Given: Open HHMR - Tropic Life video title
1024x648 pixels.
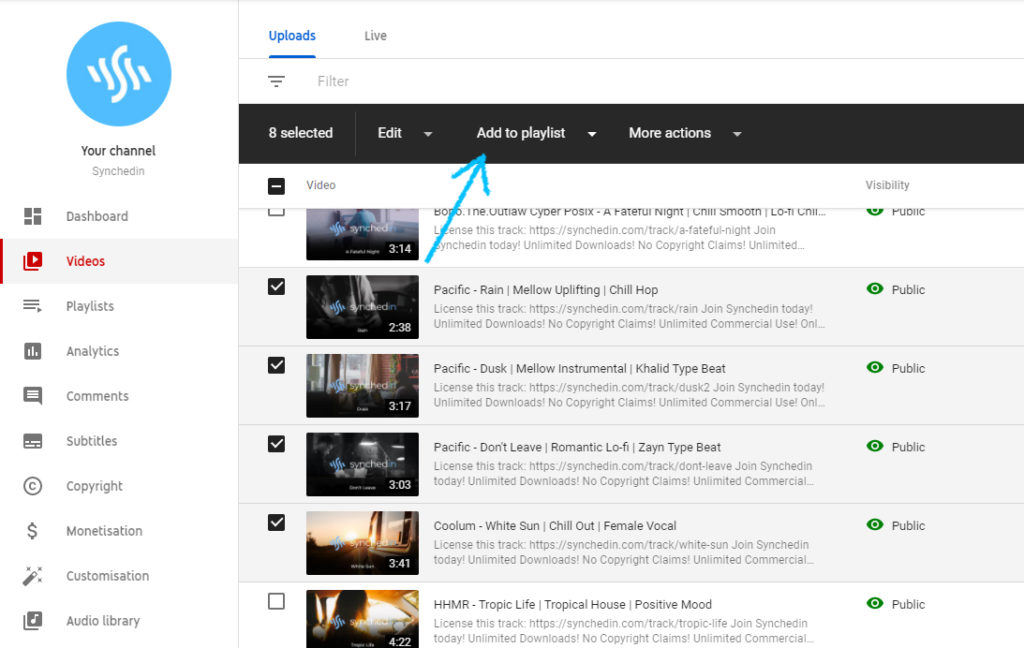Looking at the screenshot, I should [573, 604].
